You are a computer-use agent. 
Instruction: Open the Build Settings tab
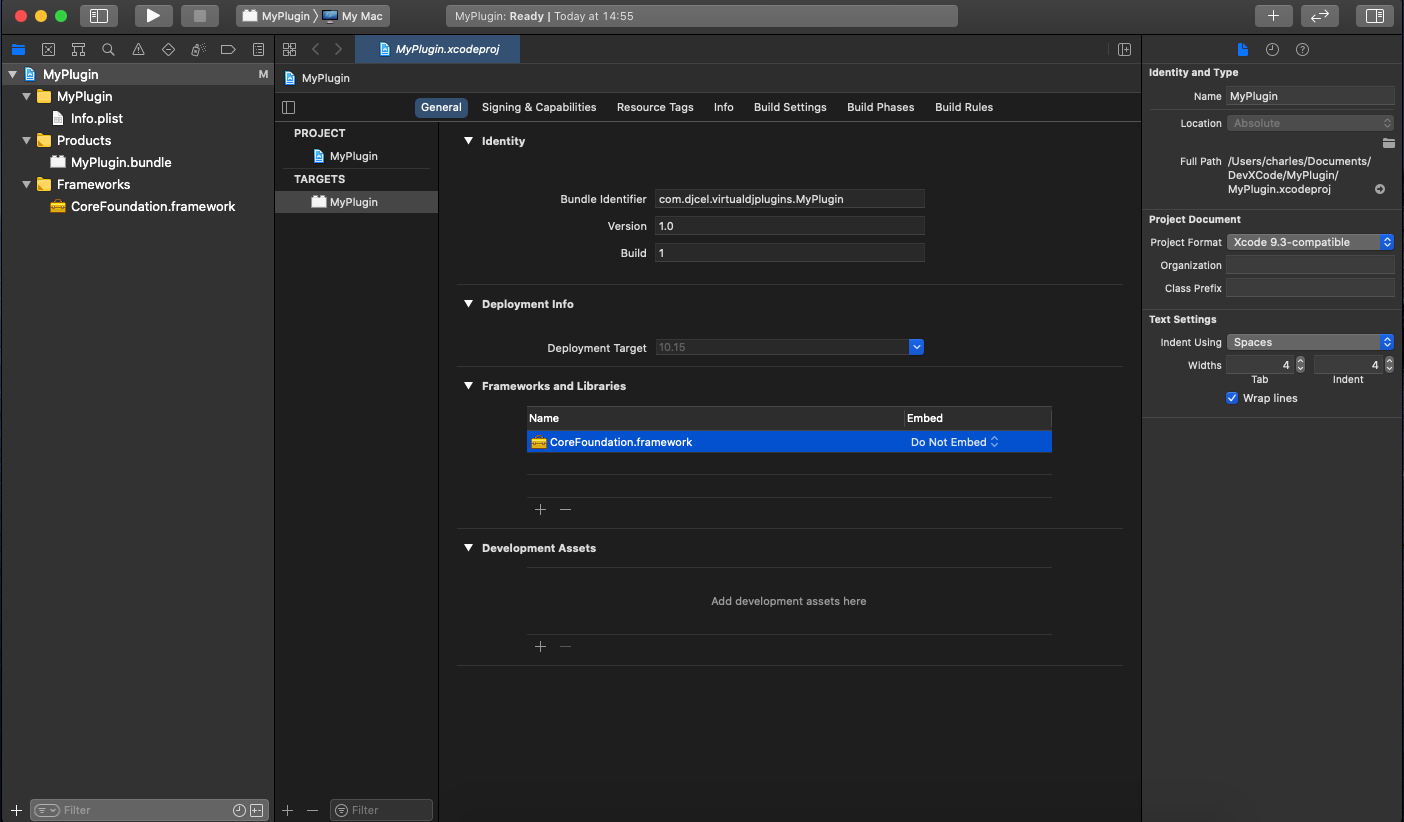[790, 107]
